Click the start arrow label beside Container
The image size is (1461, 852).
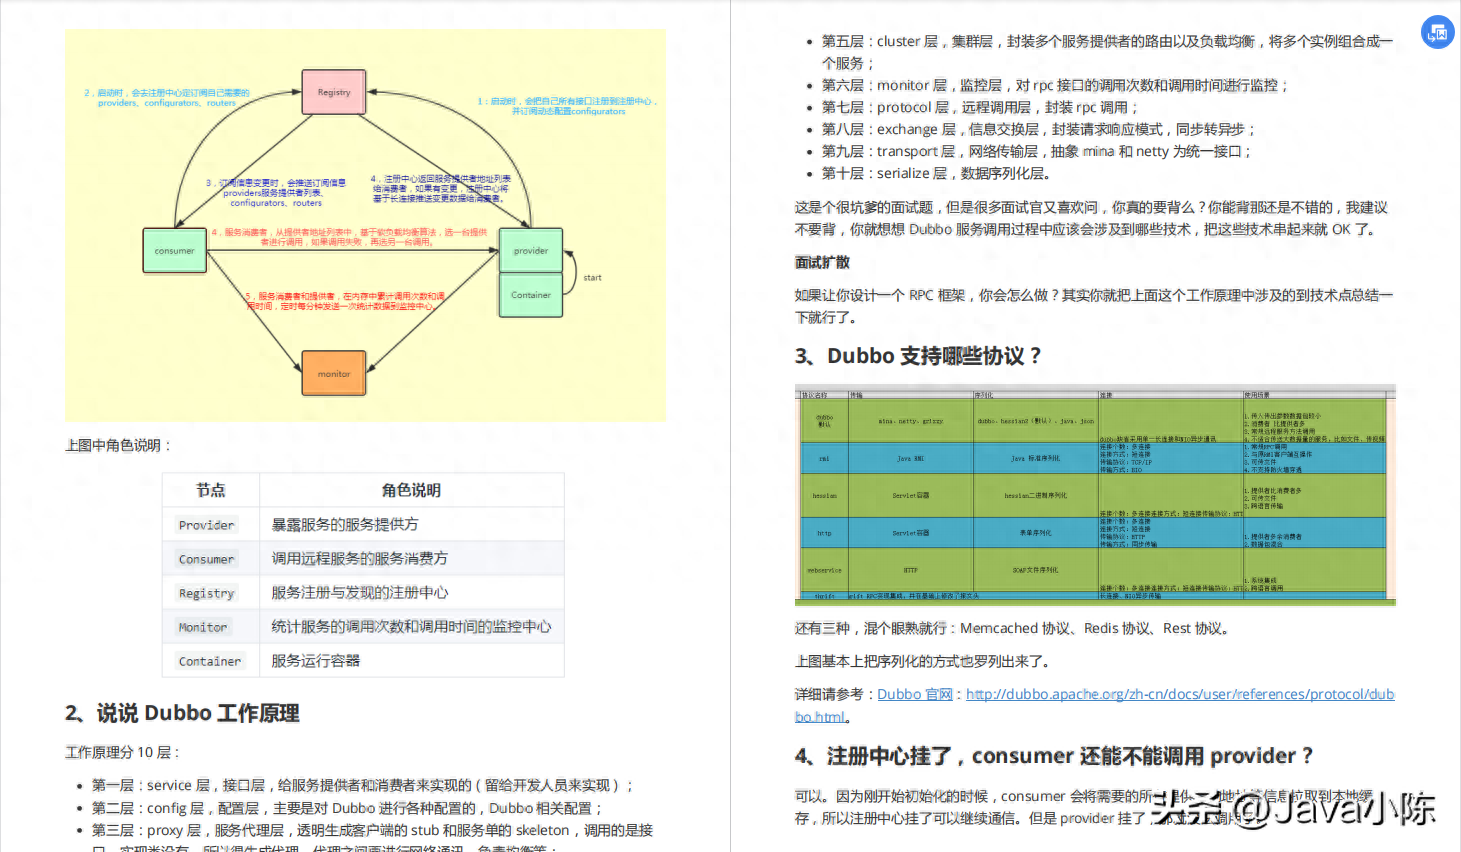coord(591,277)
